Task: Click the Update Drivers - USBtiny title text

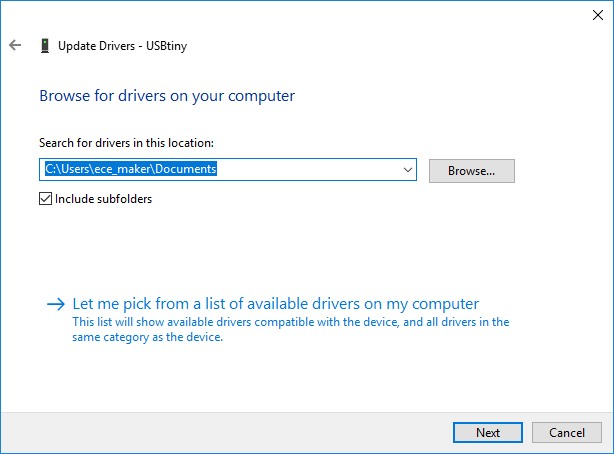Action: click(x=120, y=45)
